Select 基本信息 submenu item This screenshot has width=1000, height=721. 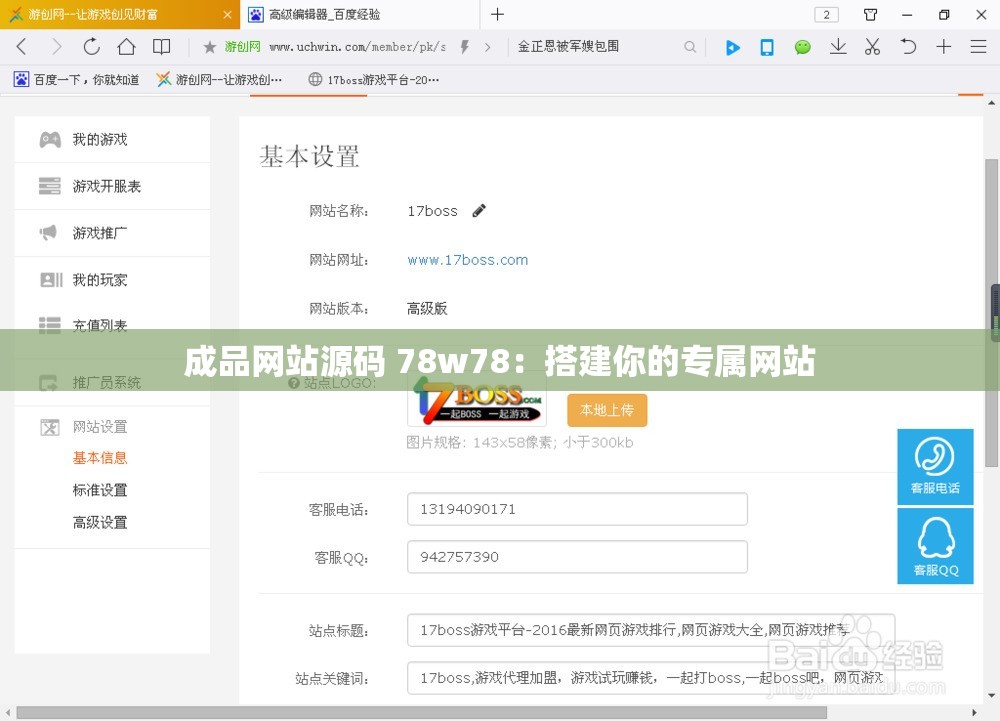pyautogui.click(x=100, y=458)
